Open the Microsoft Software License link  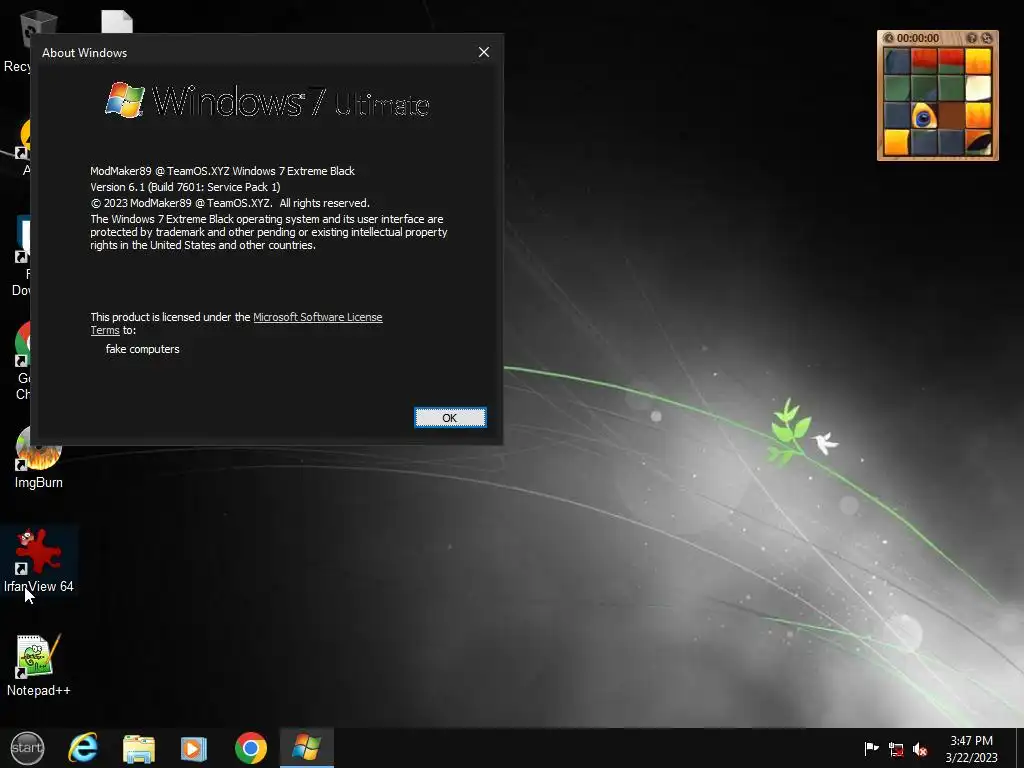[317, 317]
